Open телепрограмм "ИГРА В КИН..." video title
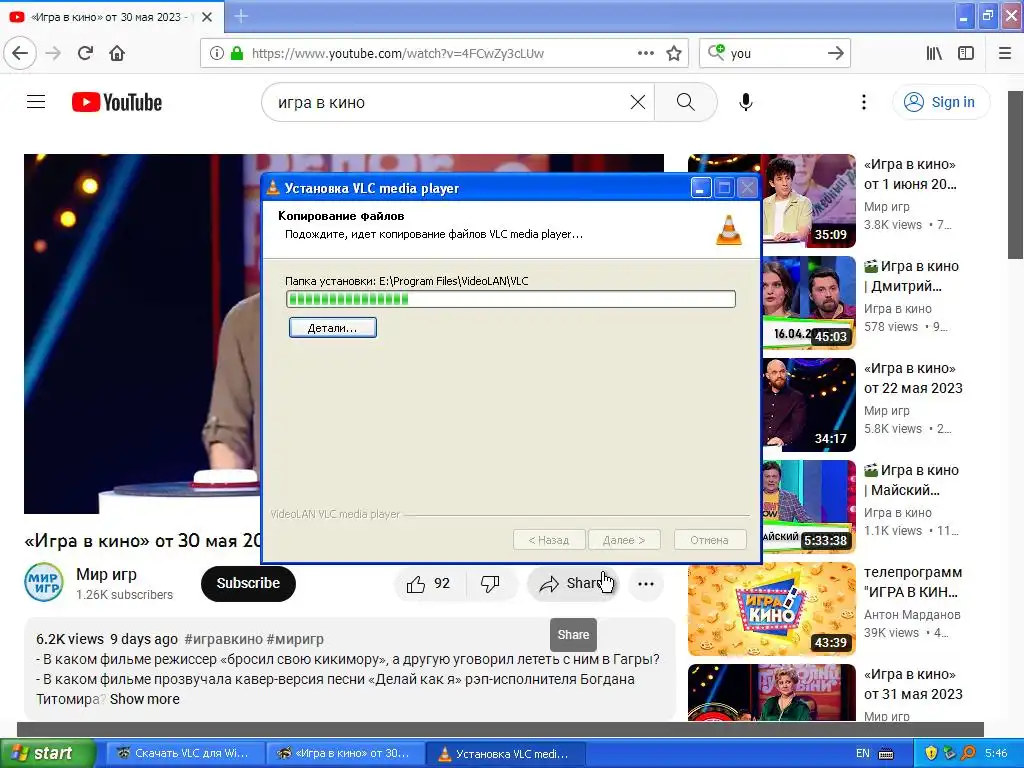Screen dimensions: 1024x768 click(913, 582)
